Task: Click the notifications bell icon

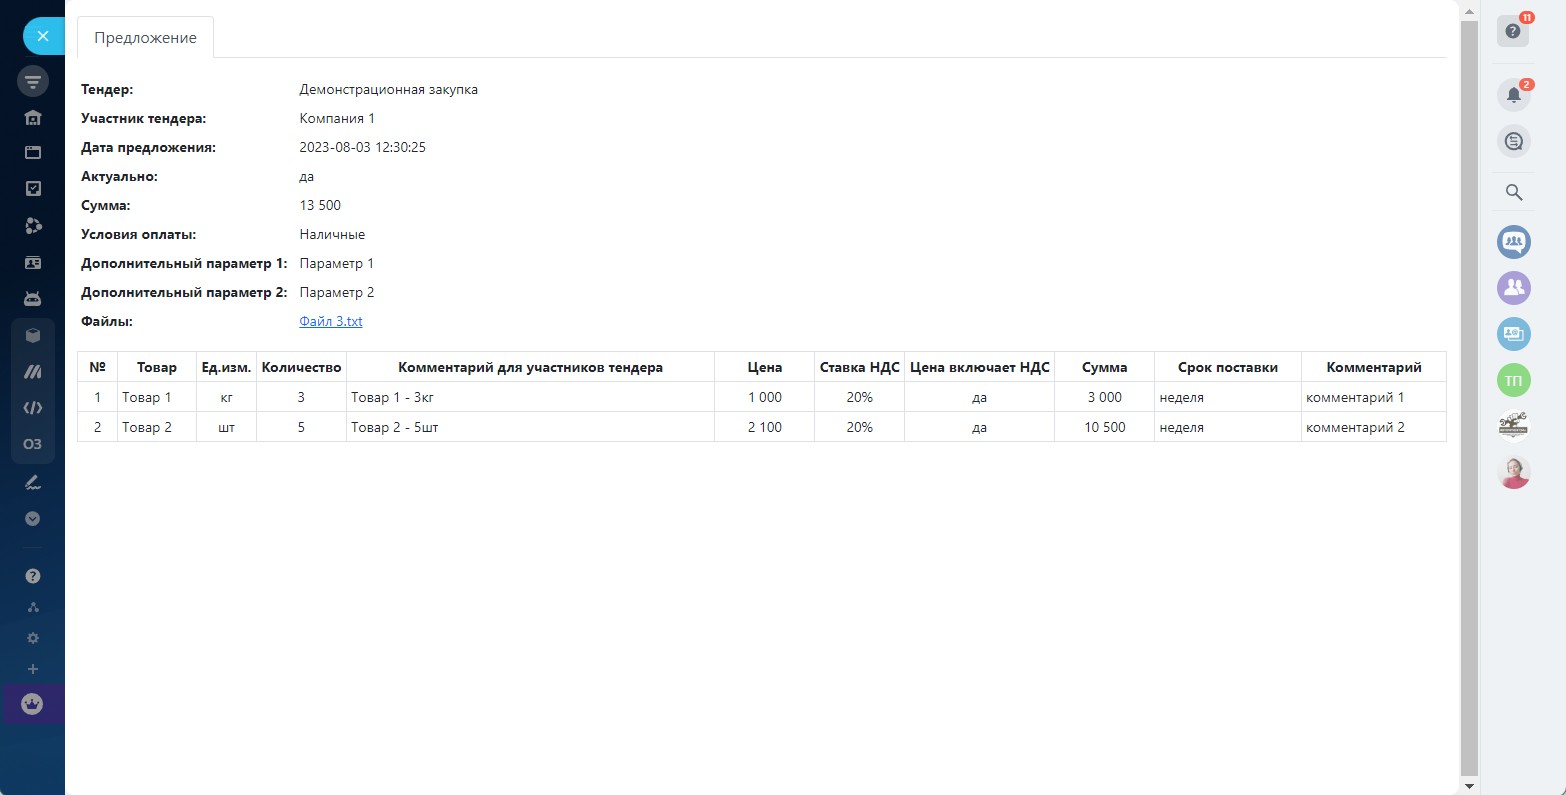Action: 1513,95
